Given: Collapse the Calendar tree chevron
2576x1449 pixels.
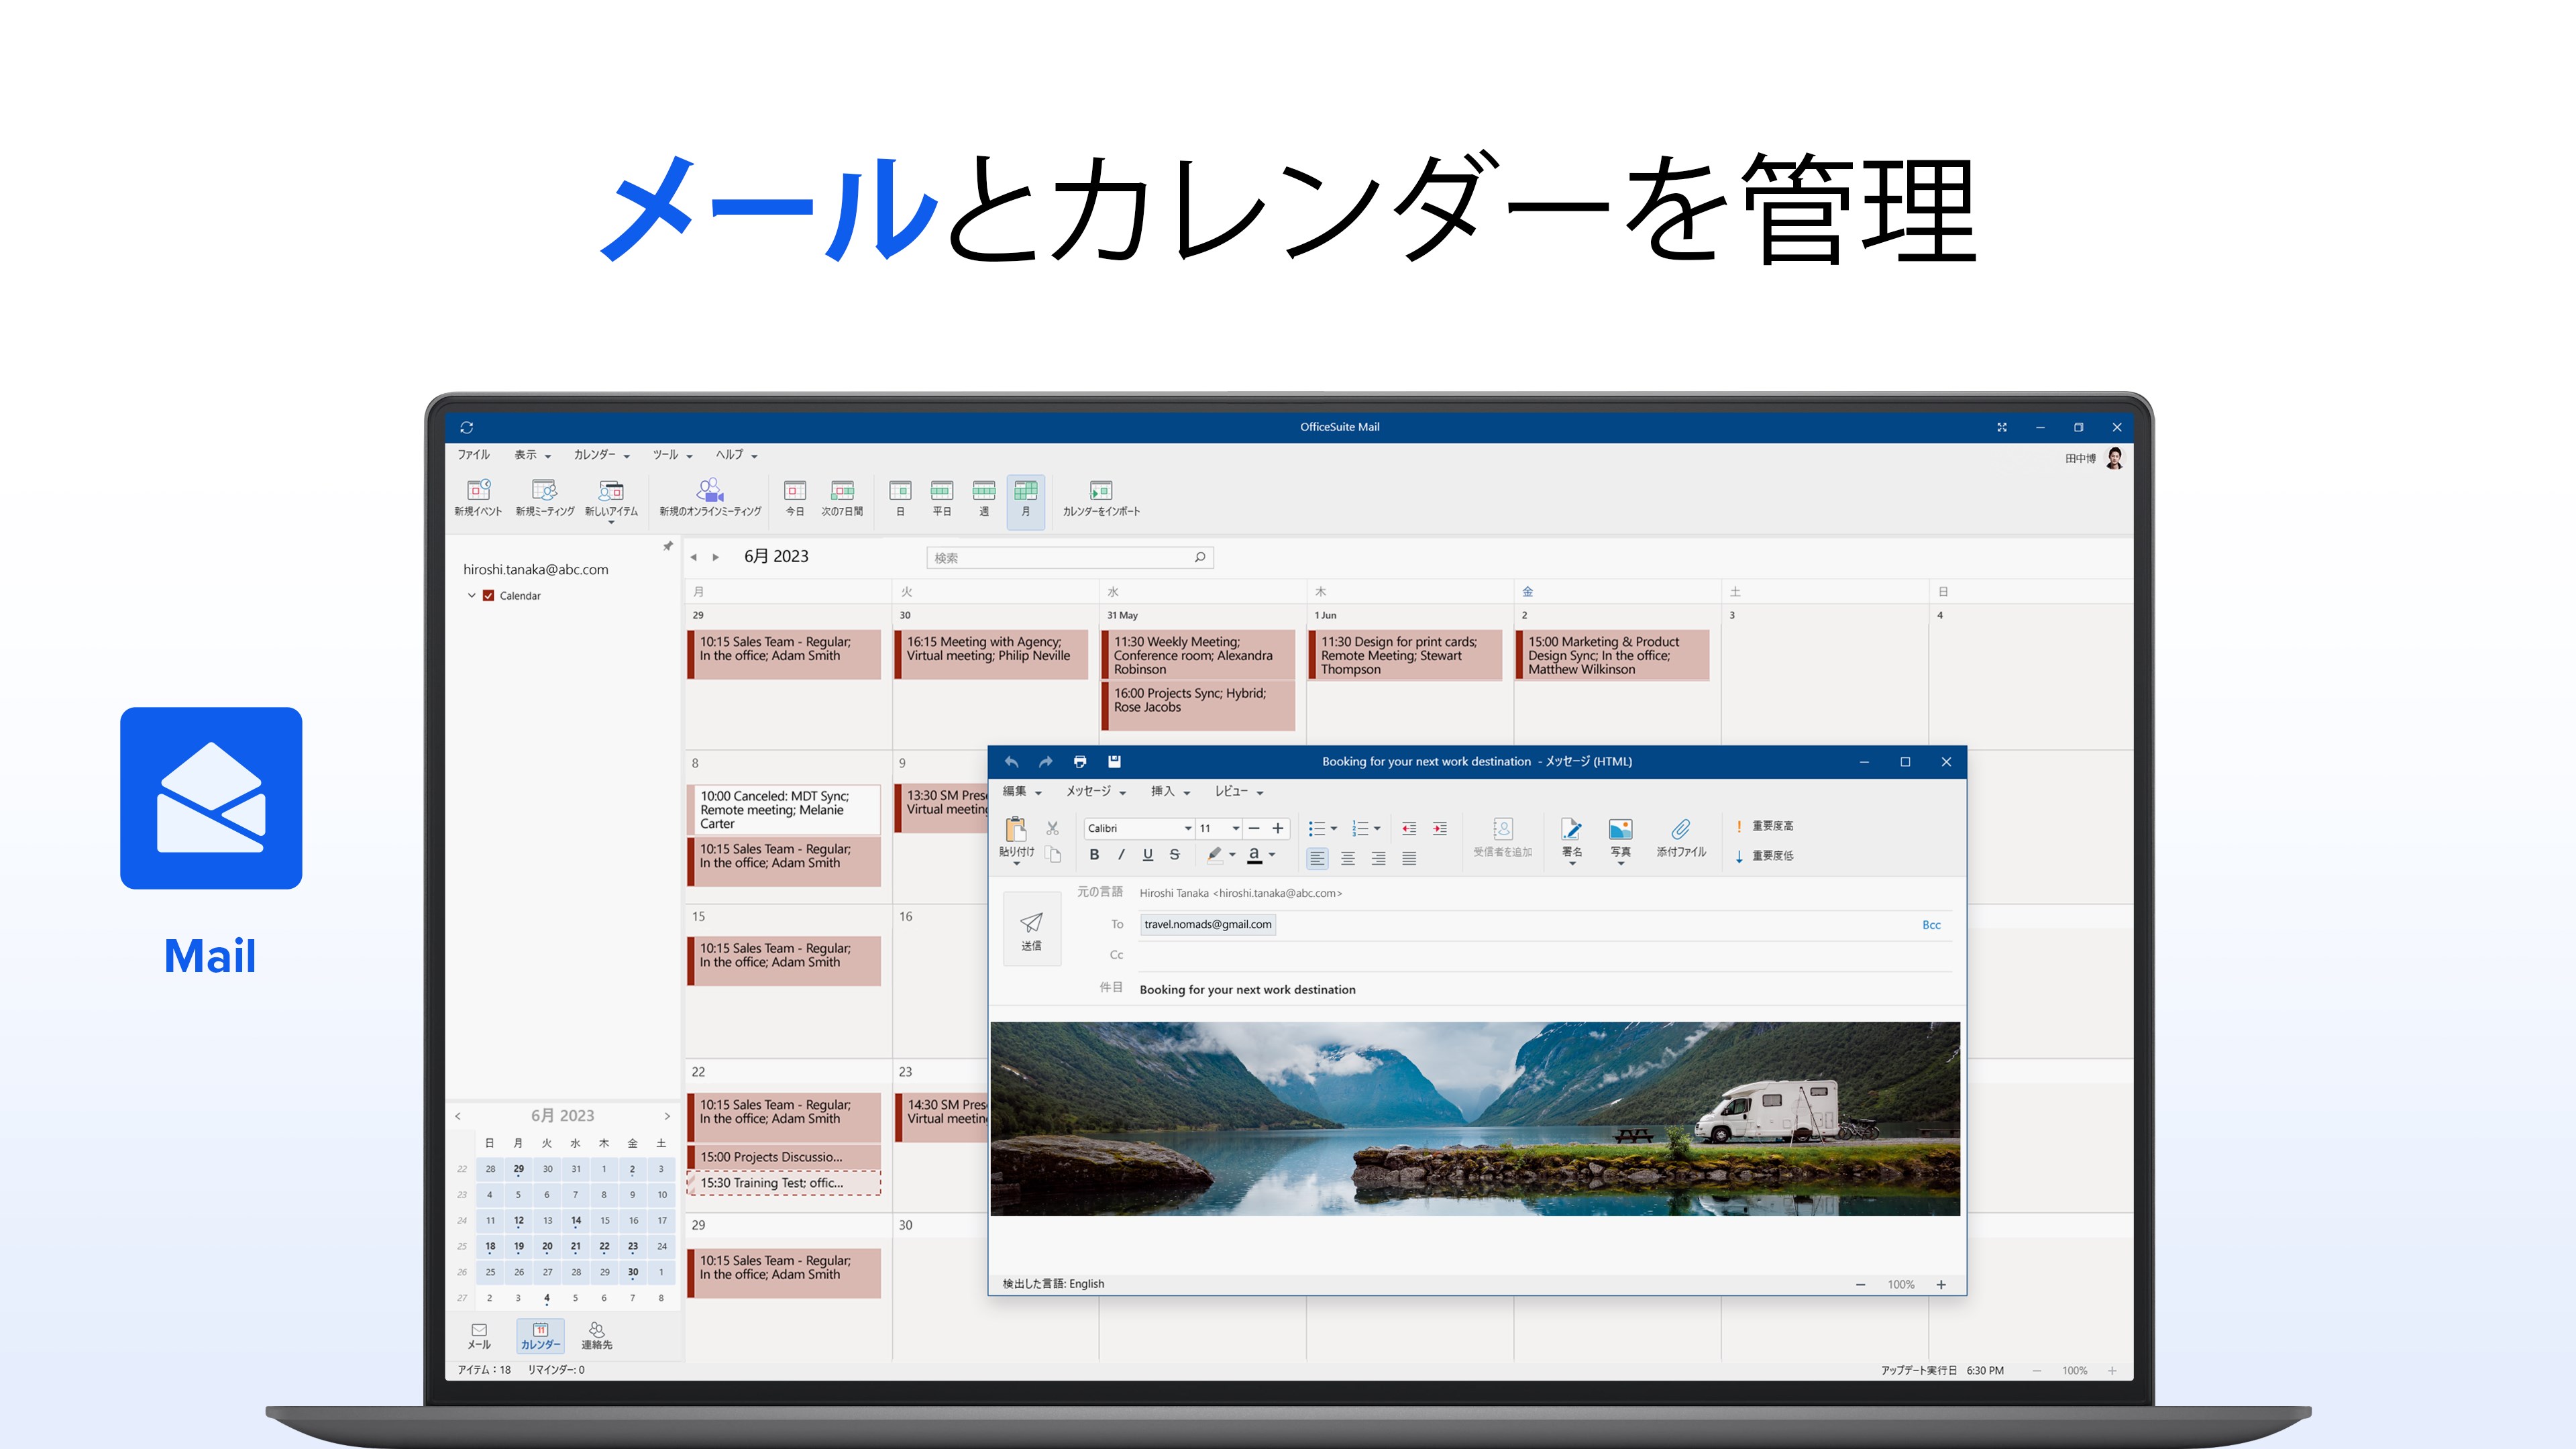Looking at the screenshot, I should tap(472, 596).
